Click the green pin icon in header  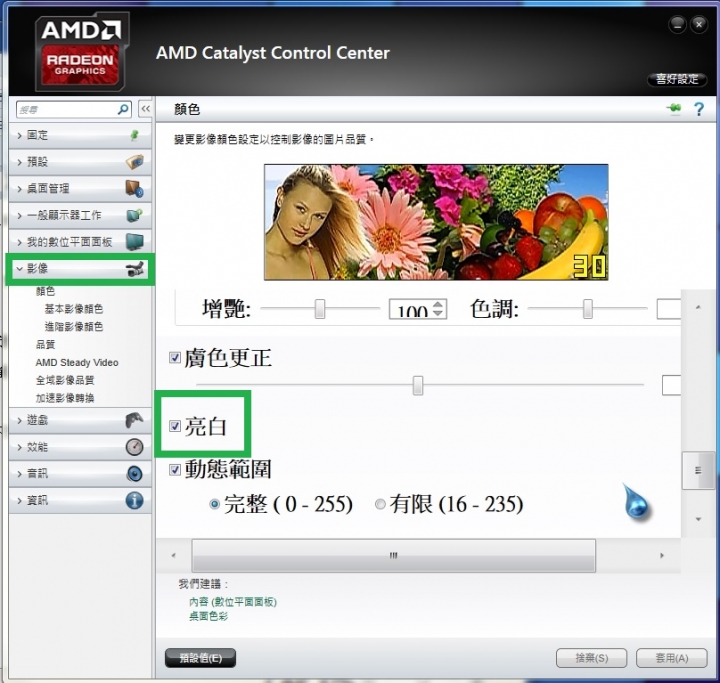(x=674, y=108)
